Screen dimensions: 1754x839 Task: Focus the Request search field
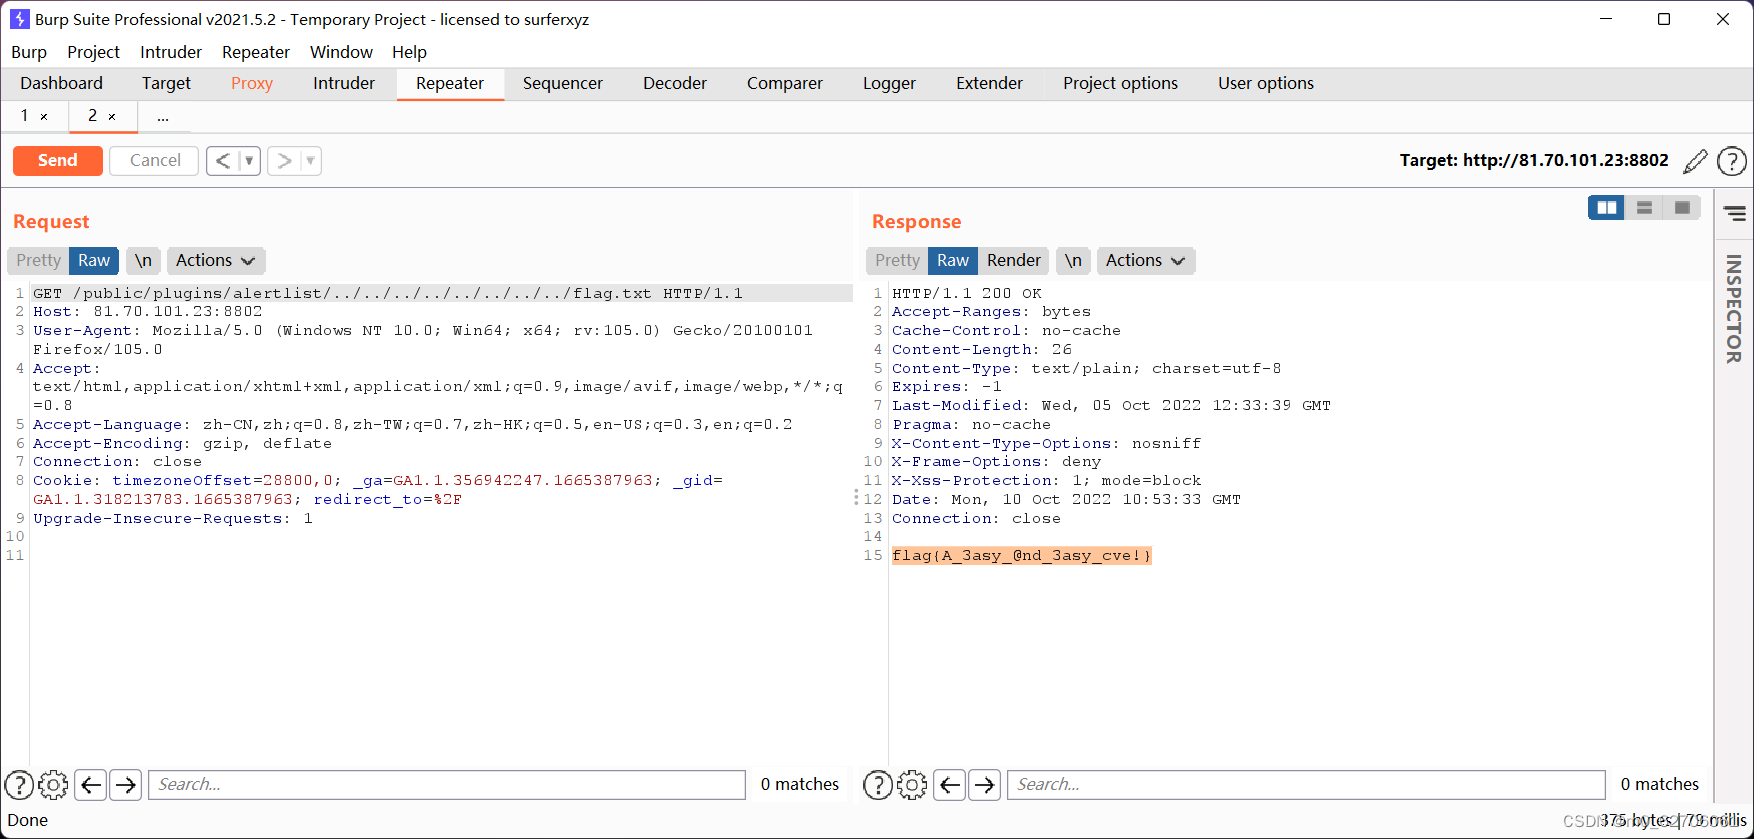point(447,785)
